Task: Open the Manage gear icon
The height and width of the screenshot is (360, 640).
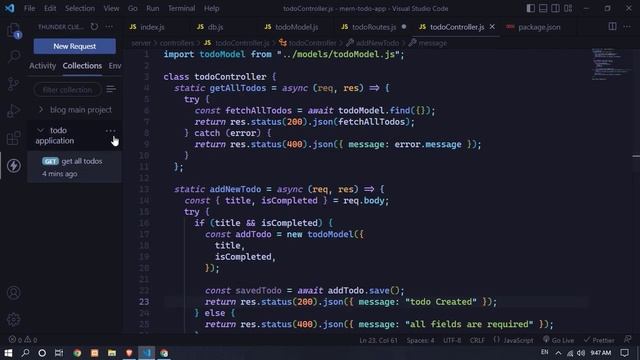Action: pyautogui.click(x=13, y=320)
